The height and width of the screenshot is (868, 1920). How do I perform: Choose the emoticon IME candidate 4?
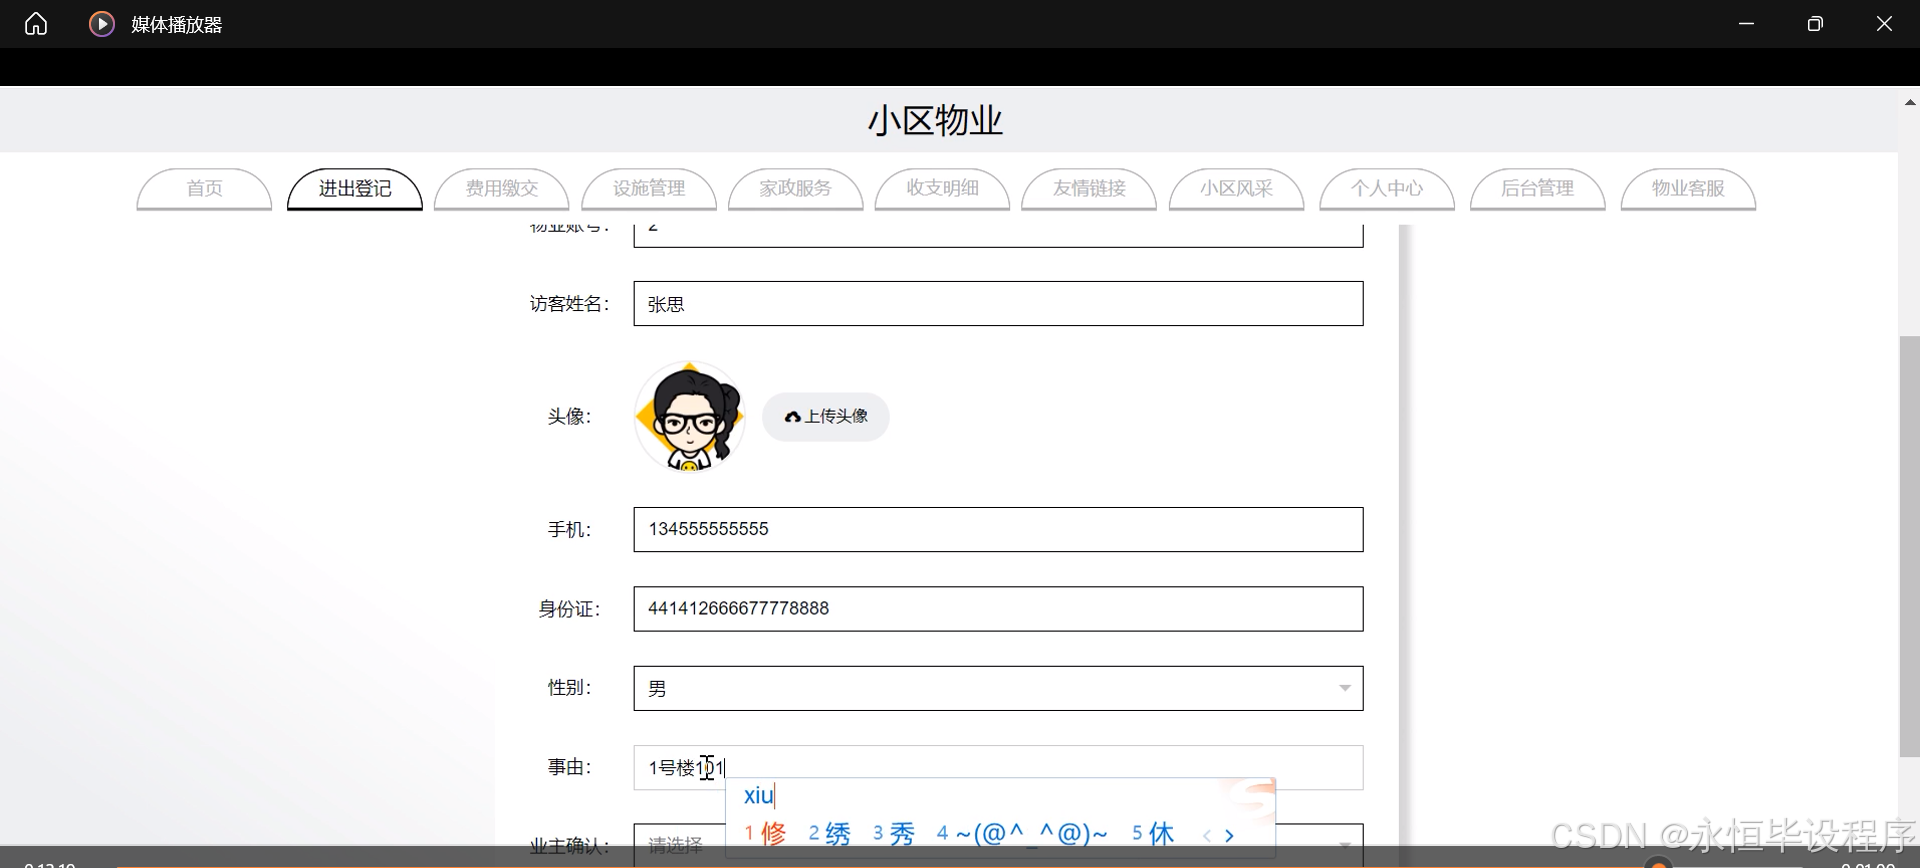coord(1022,833)
